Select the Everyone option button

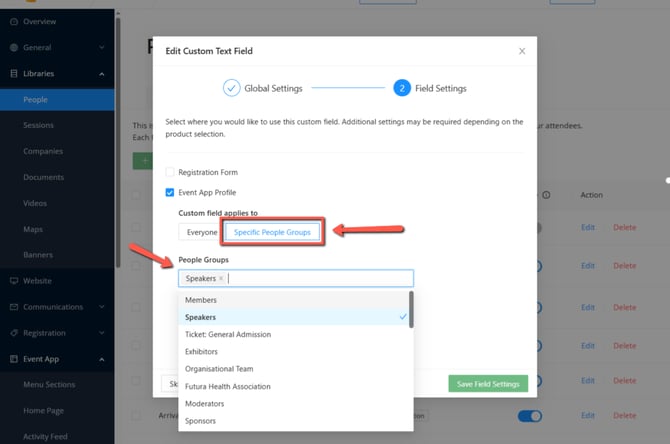pos(200,232)
